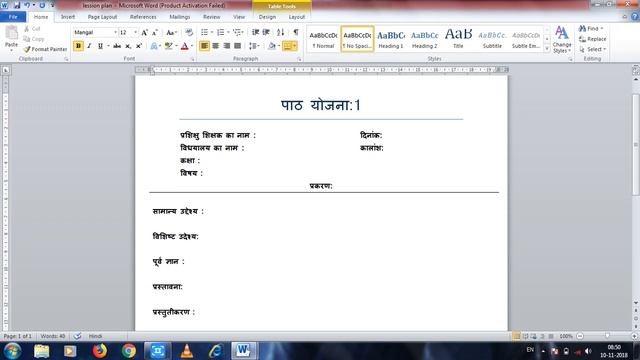
Task: Click the Find button
Action: [591, 29]
